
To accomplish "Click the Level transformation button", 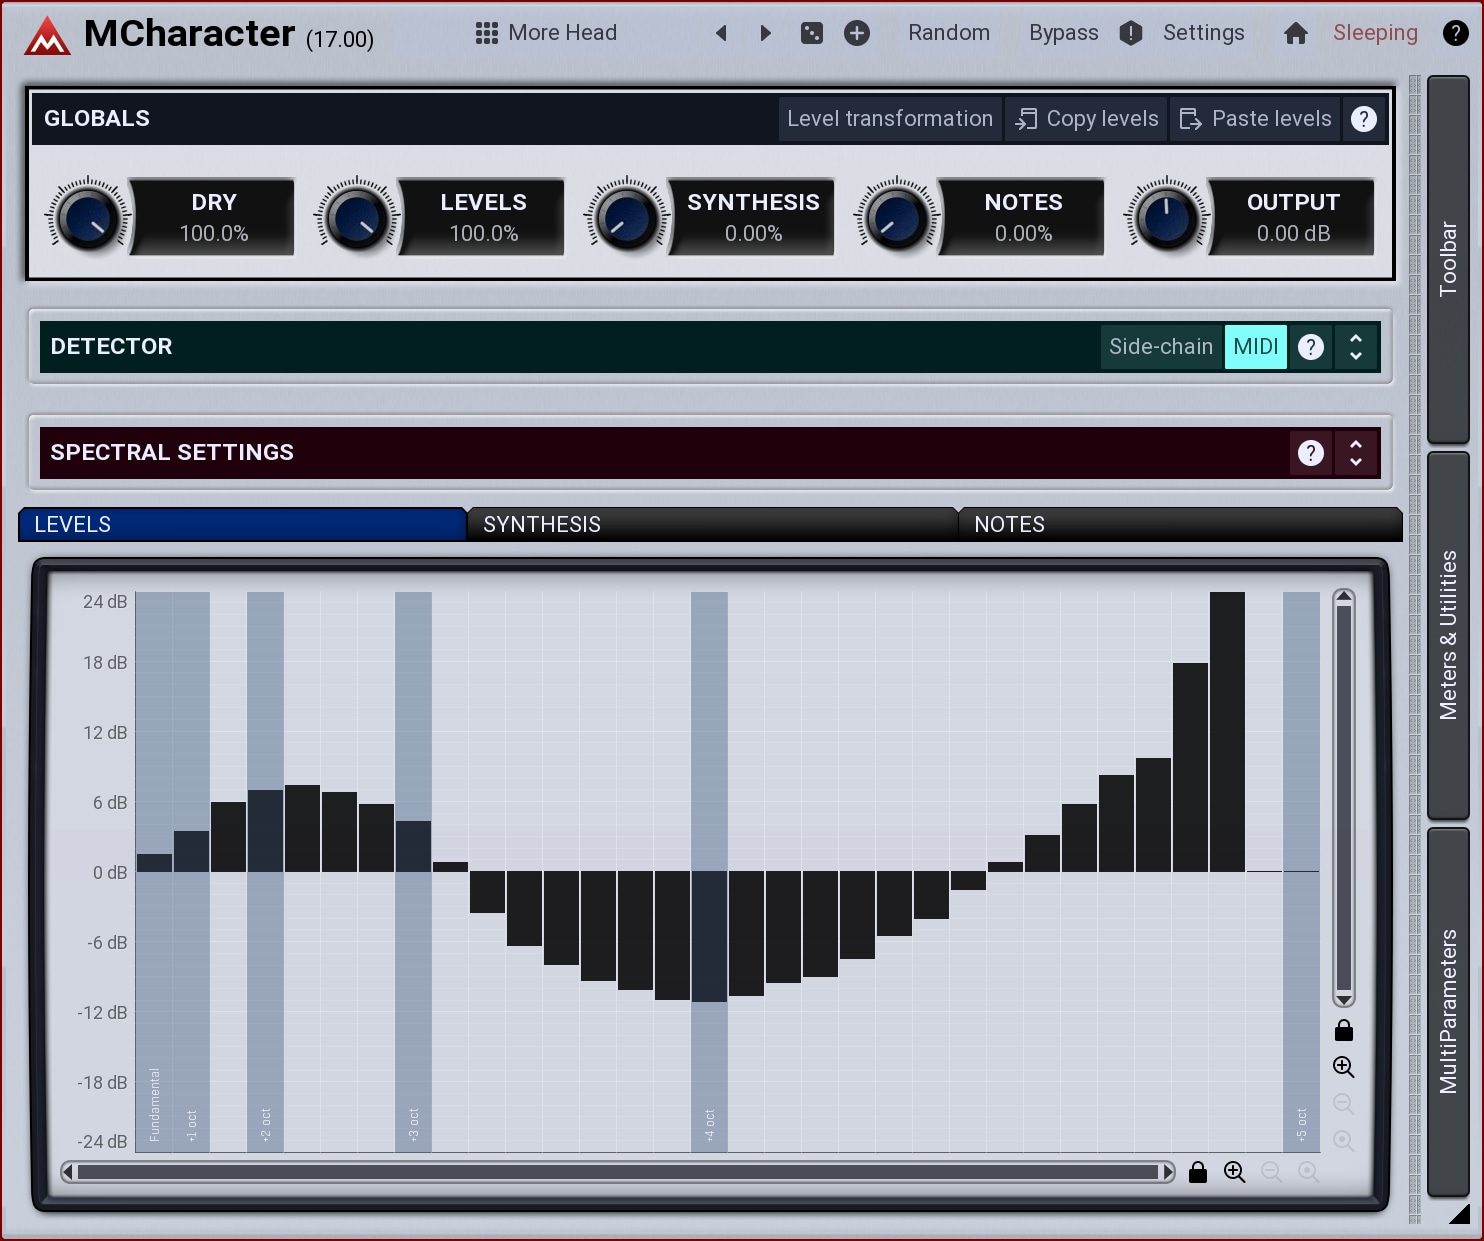I will (x=889, y=119).
